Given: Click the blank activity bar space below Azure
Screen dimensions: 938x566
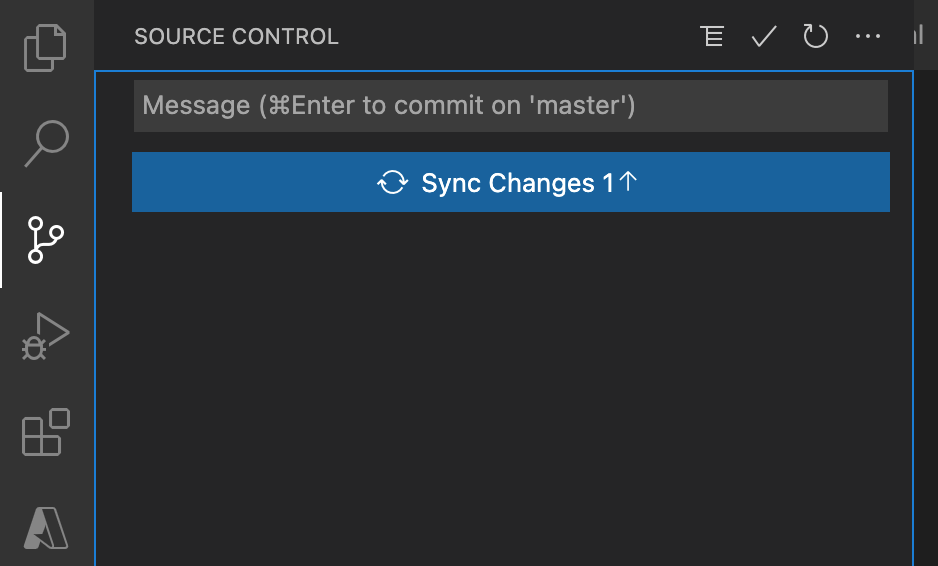Looking at the screenshot, I should [46, 558].
